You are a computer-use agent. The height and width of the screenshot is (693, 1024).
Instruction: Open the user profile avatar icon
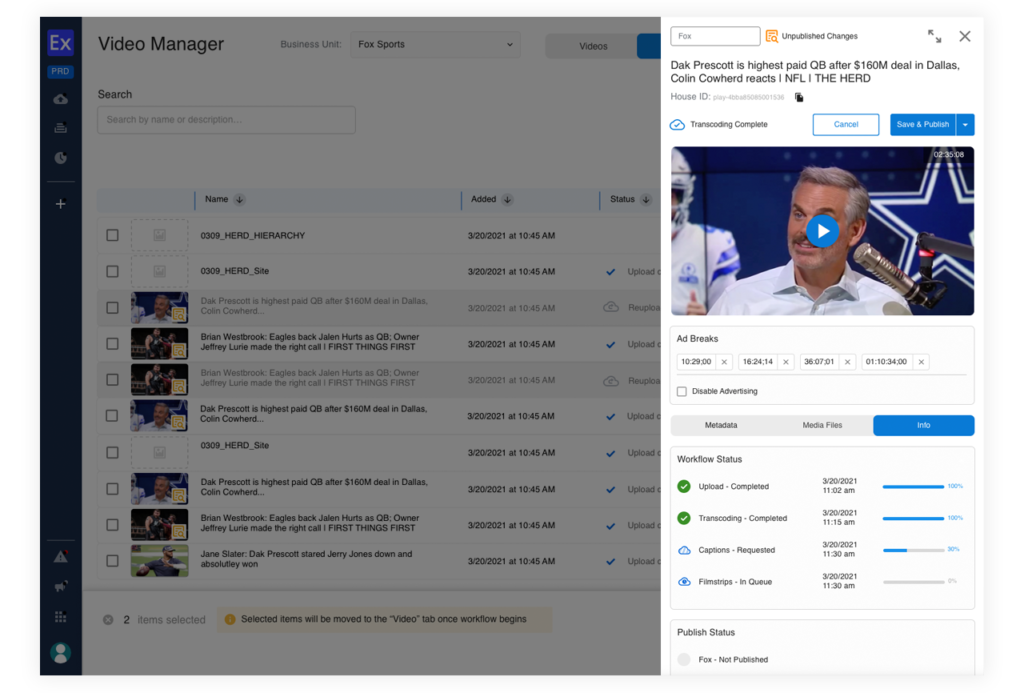(x=60, y=653)
